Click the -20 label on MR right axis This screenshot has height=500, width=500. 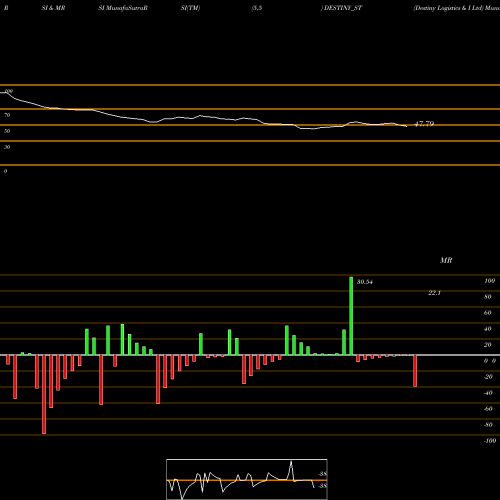488,377
